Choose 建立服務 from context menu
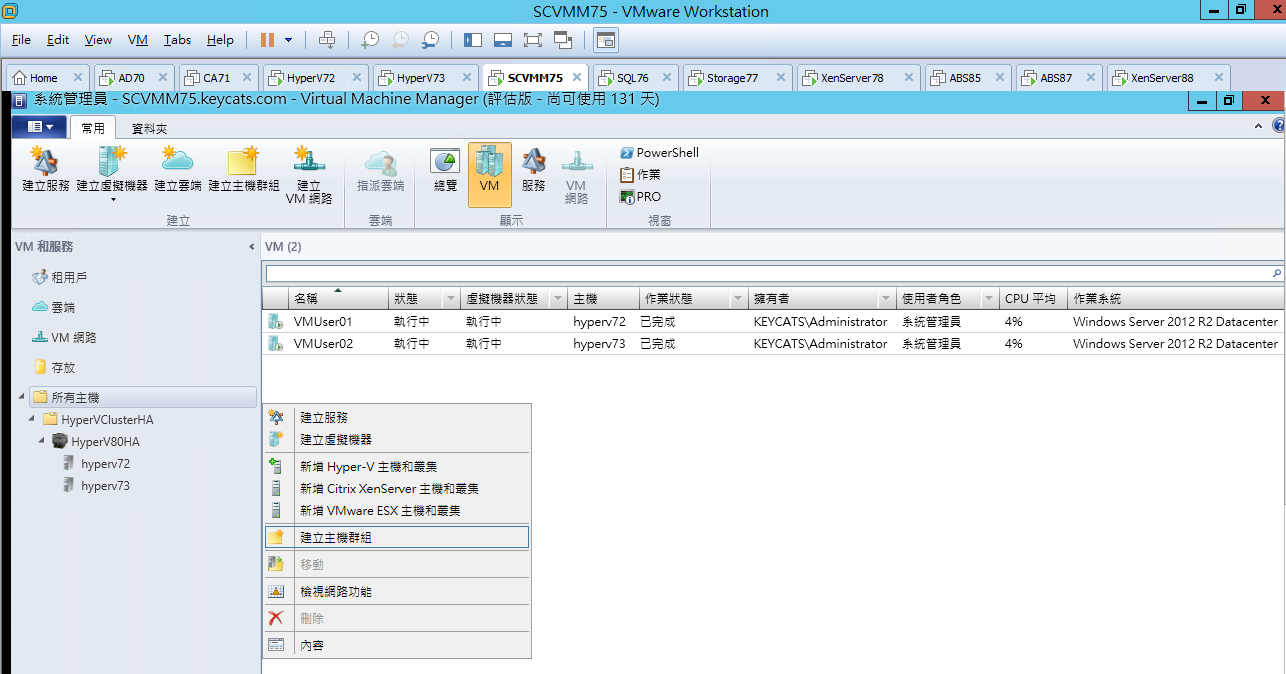The image size is (1286, 674). tap(397, 417)
